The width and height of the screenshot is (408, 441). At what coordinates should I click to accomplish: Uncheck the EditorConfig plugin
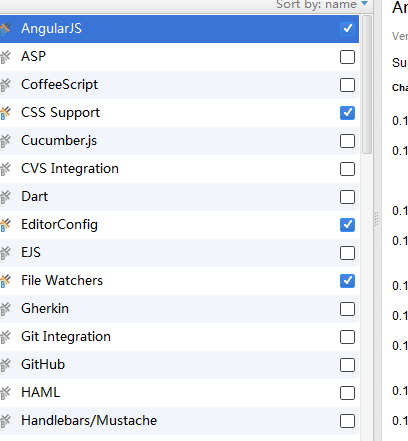pos(347,225)
